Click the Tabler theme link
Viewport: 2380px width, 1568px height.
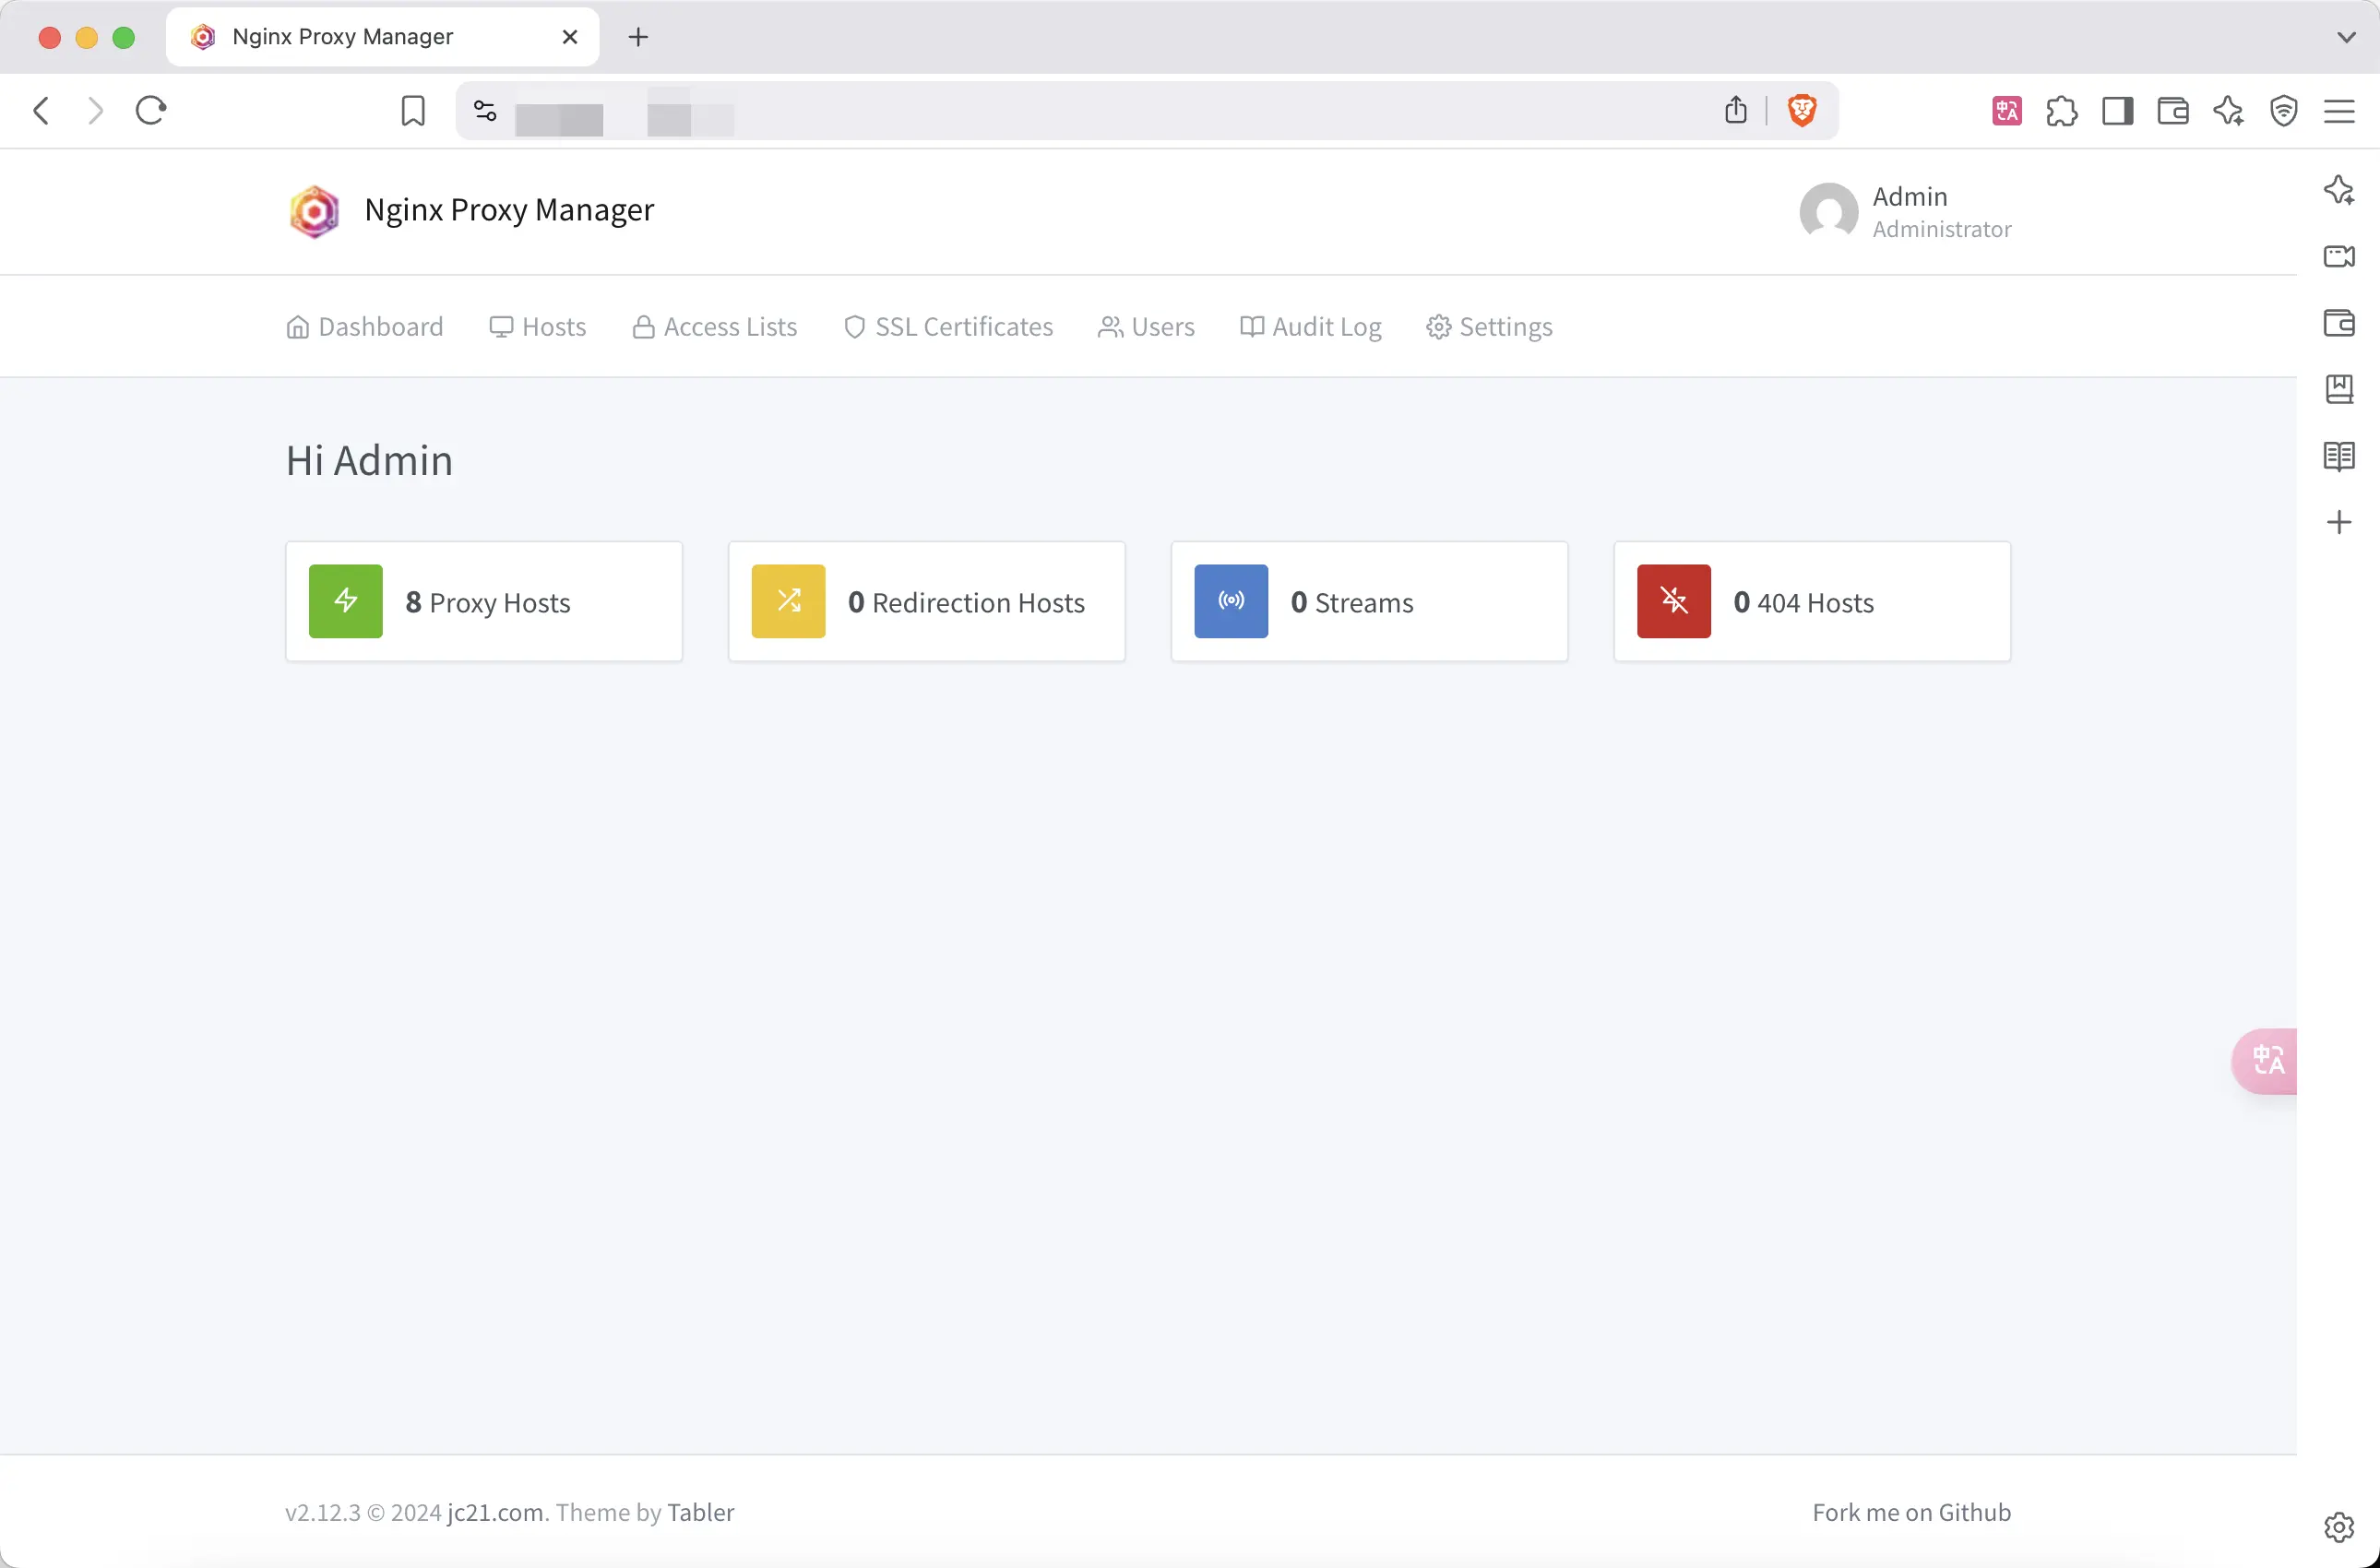pyautogui.click(x=701, y=1512)
